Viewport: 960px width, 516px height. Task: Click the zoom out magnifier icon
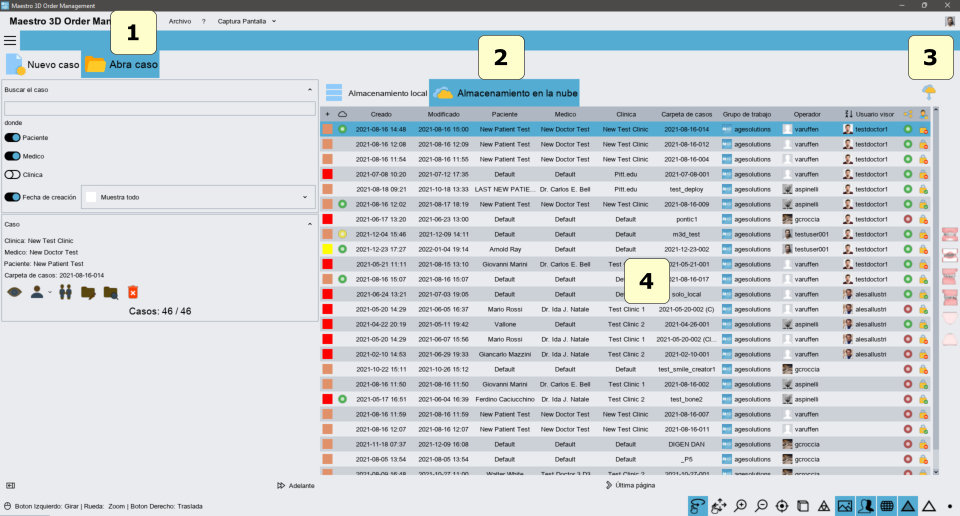pos(761,506)
